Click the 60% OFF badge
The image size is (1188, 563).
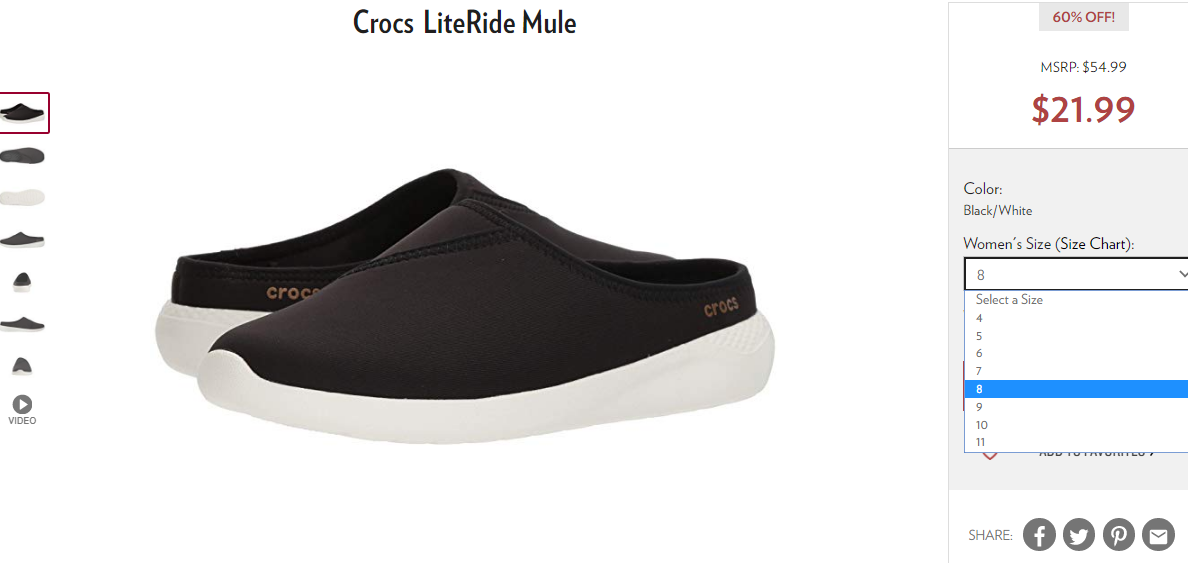[x=1083, y=17]
